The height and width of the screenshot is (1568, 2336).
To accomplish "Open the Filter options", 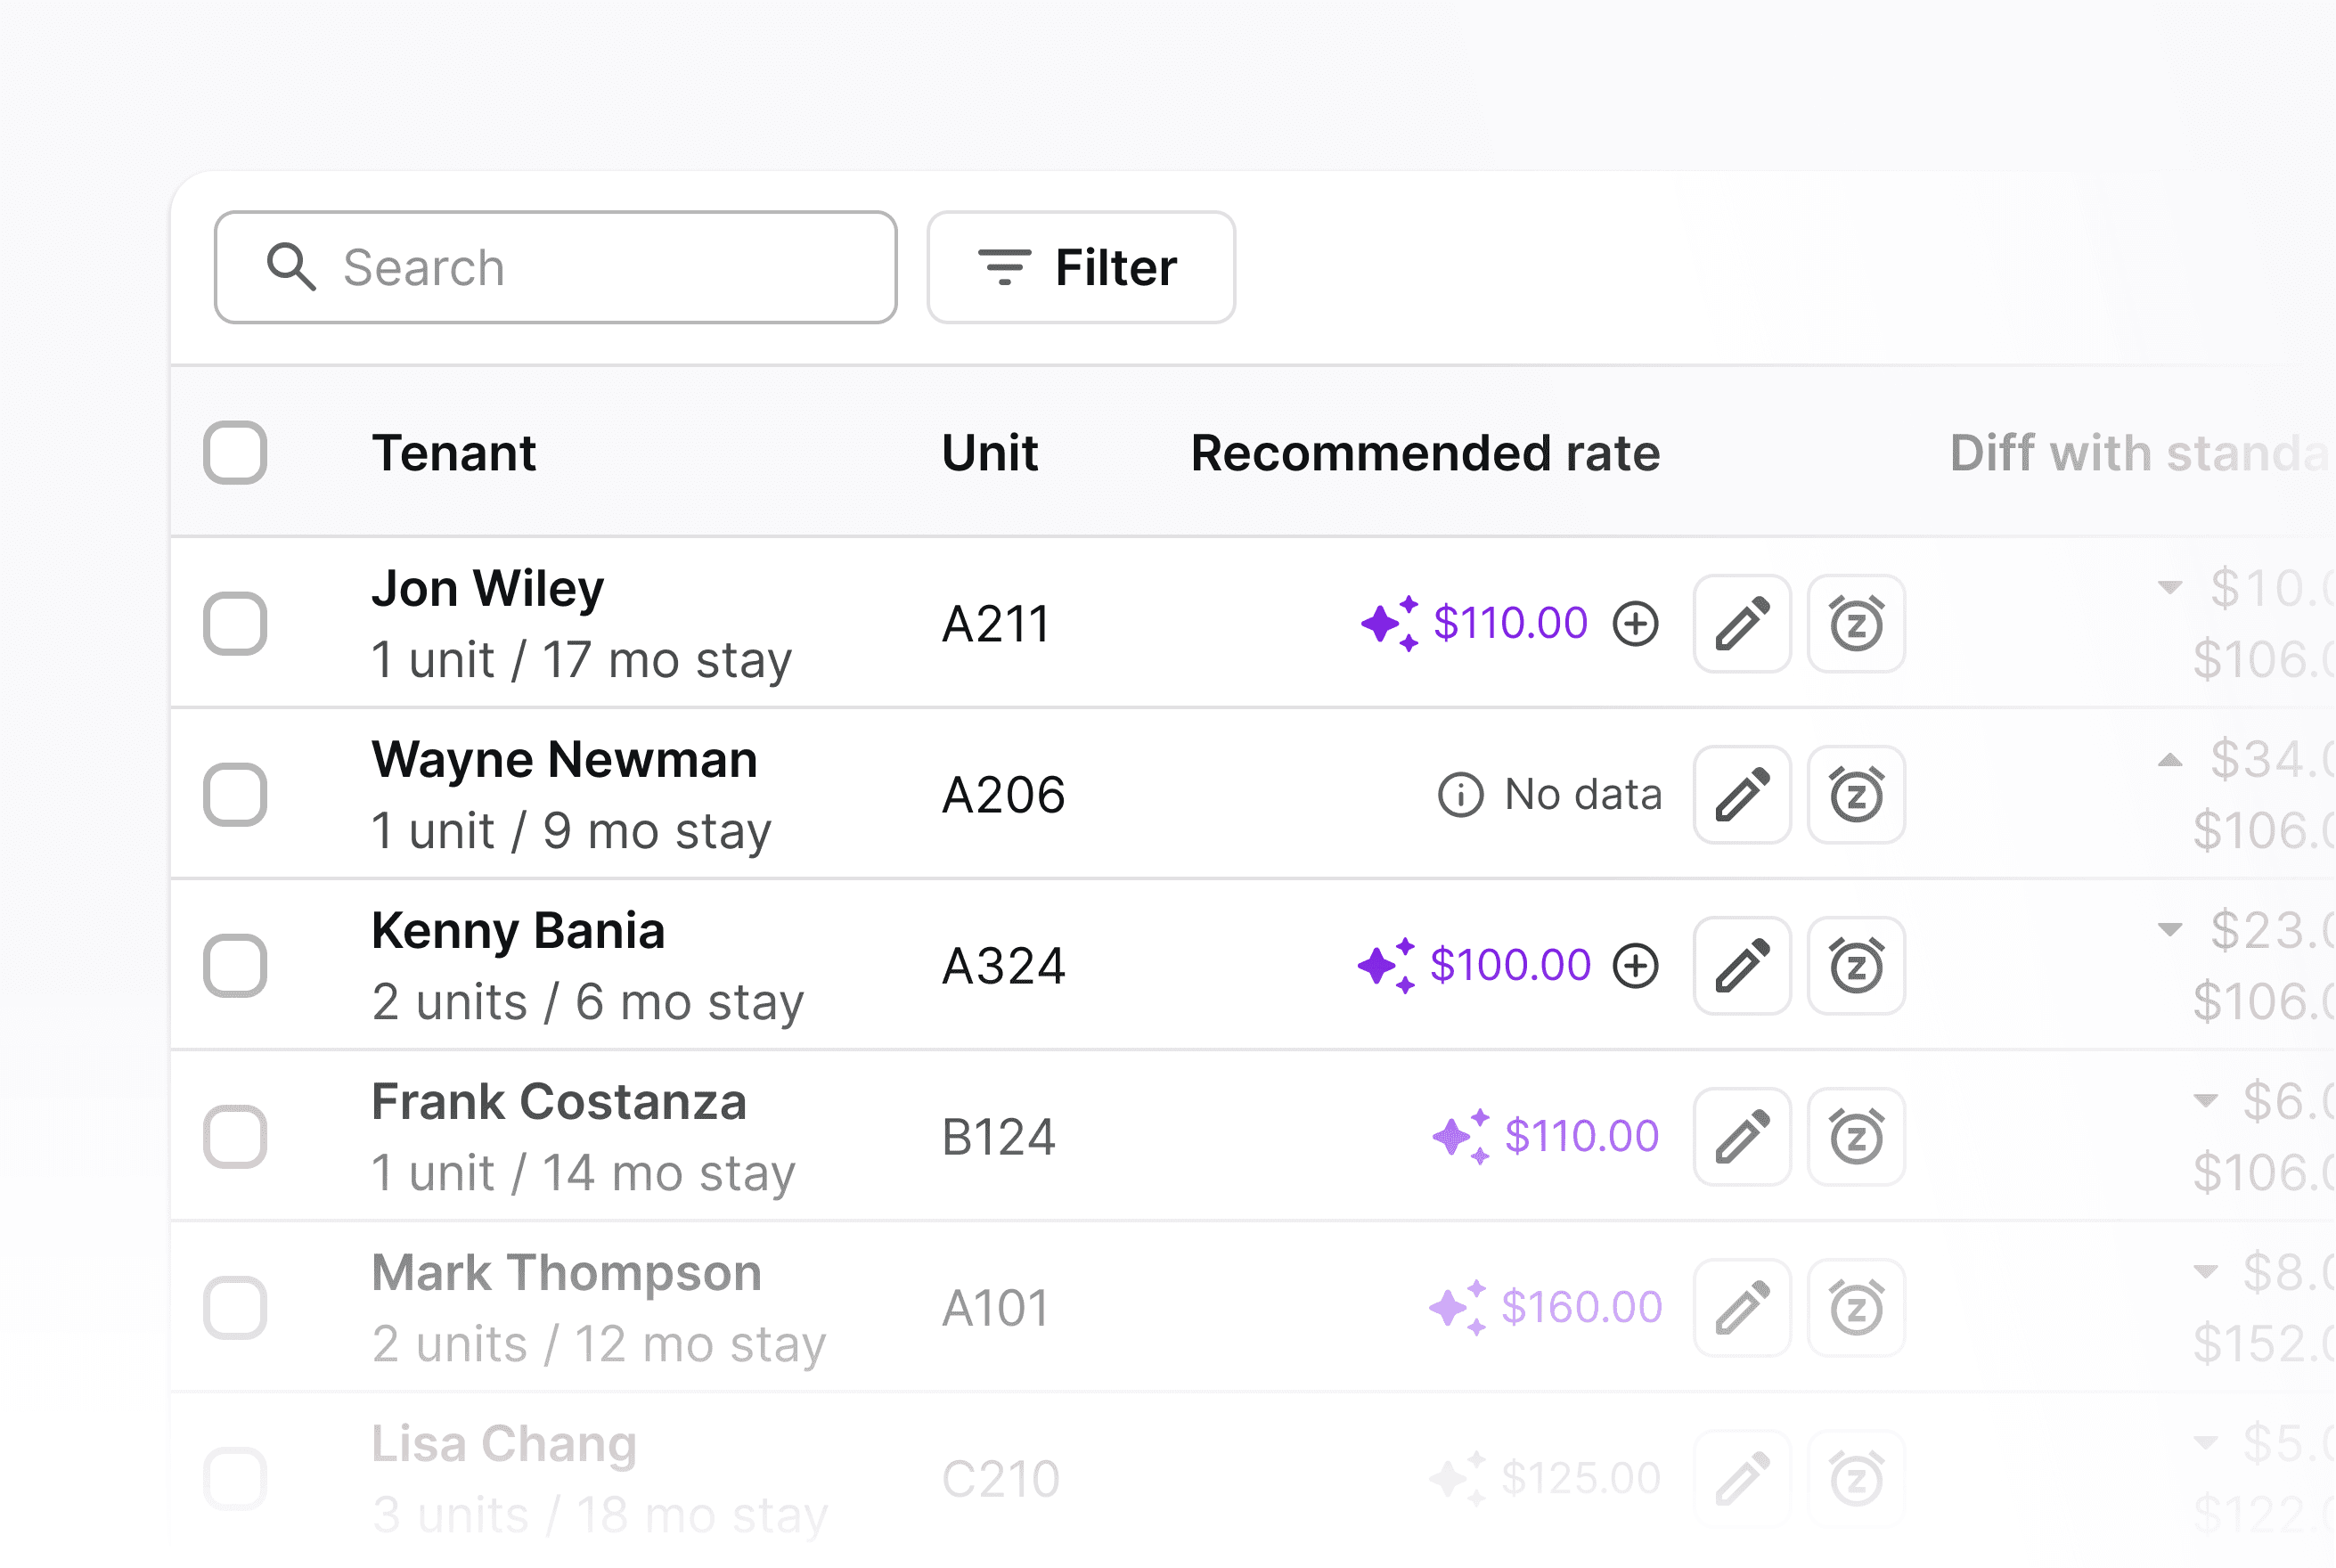I will (1081, 267).
